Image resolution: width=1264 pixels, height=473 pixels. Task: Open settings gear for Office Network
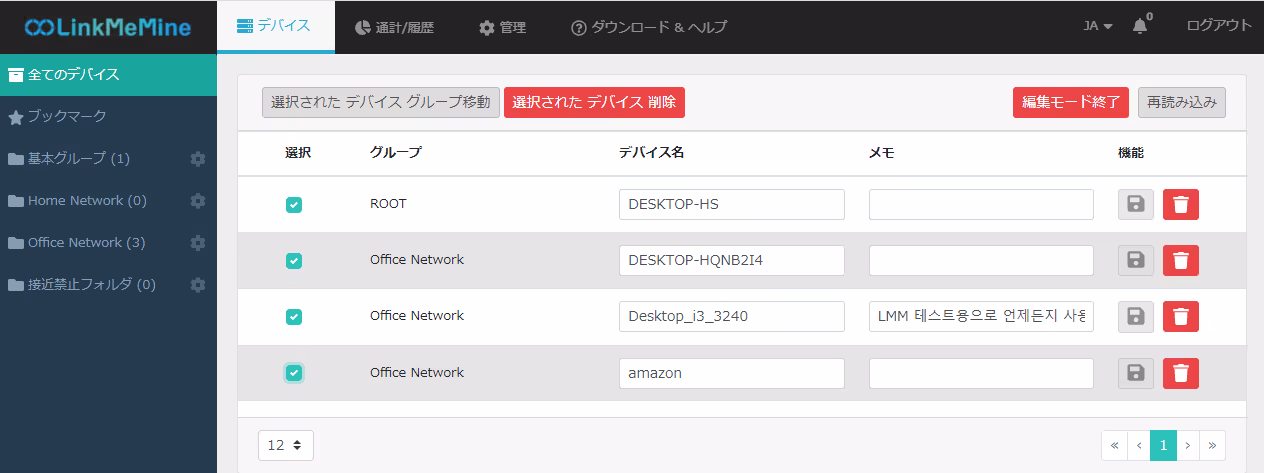(198, 243)
